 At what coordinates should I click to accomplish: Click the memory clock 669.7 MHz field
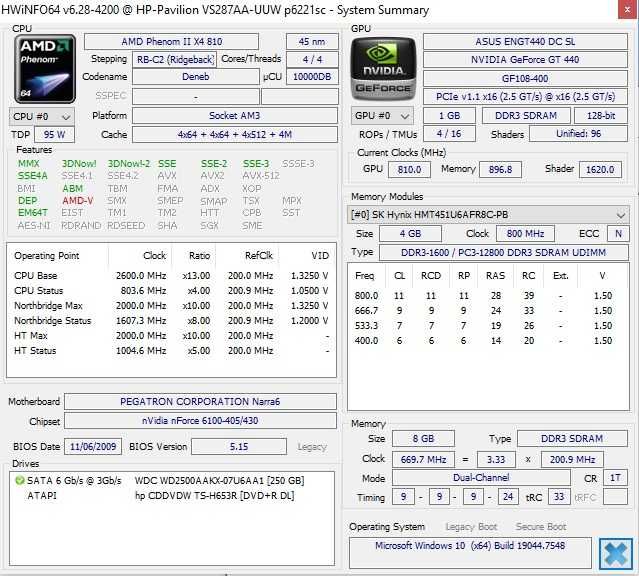[x=423, y=459]
